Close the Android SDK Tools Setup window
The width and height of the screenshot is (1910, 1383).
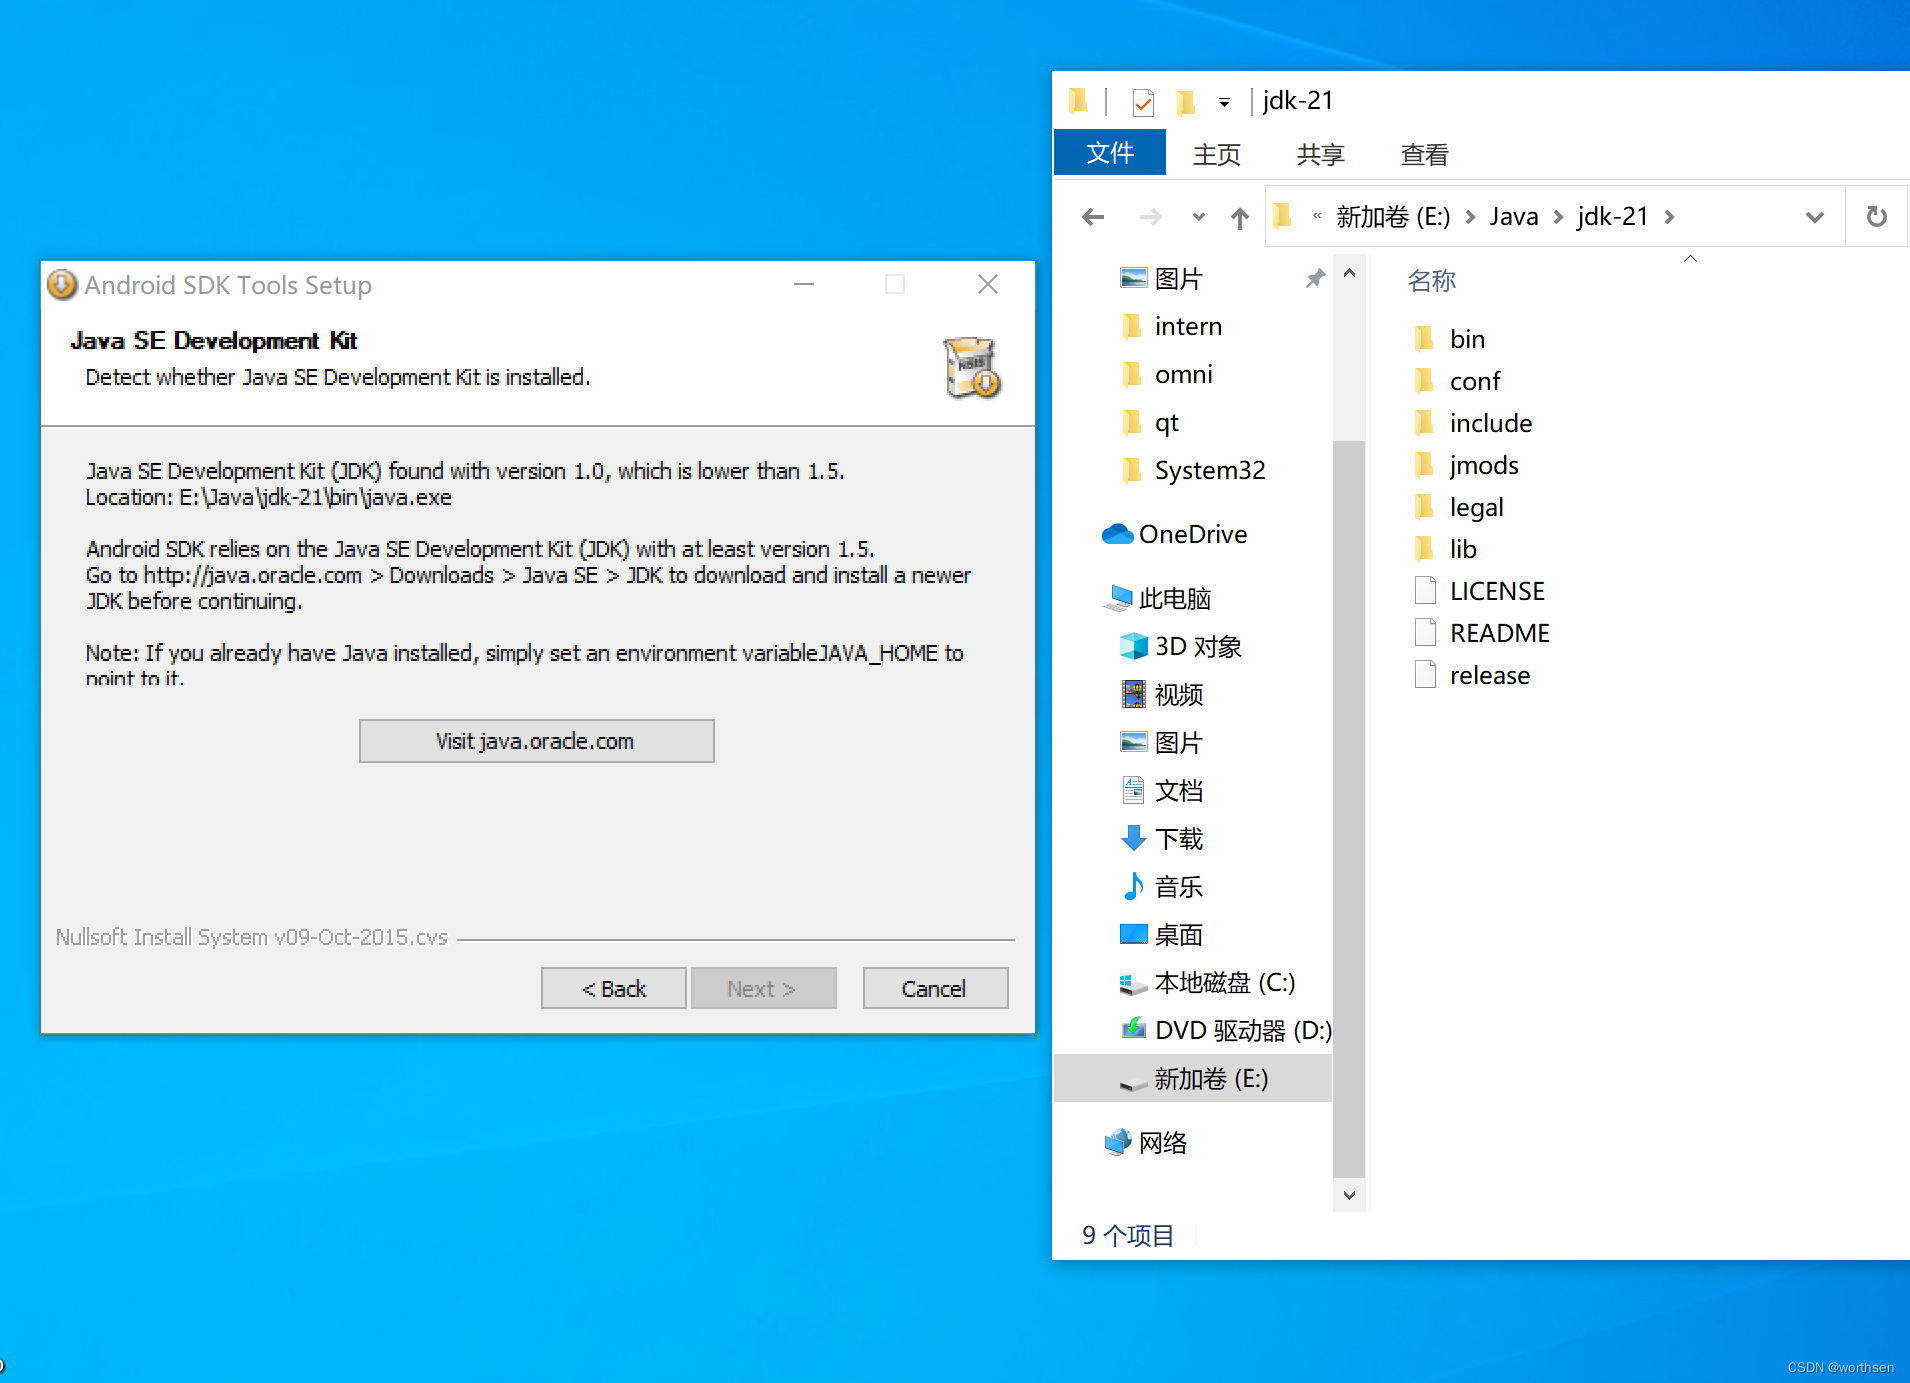click(x=988, y=284)
